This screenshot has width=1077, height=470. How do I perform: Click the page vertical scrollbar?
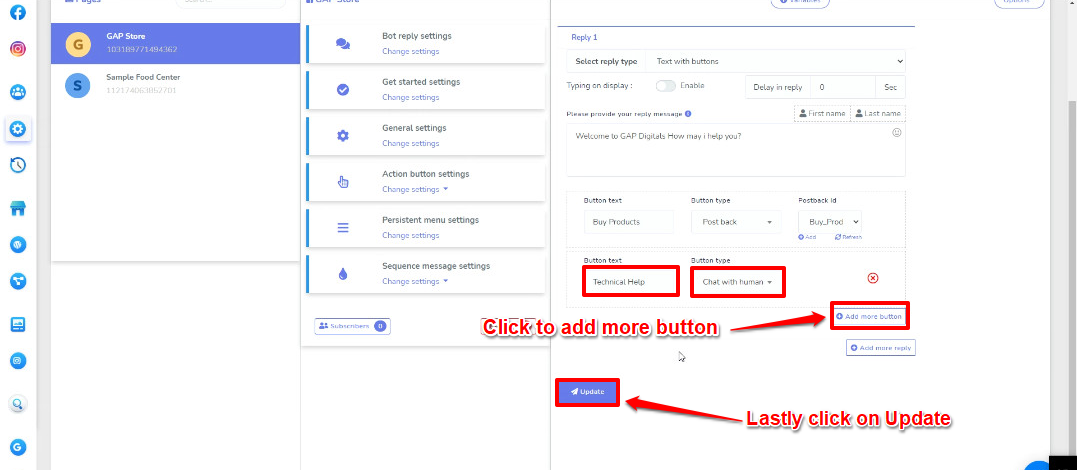pos(1072,278)
